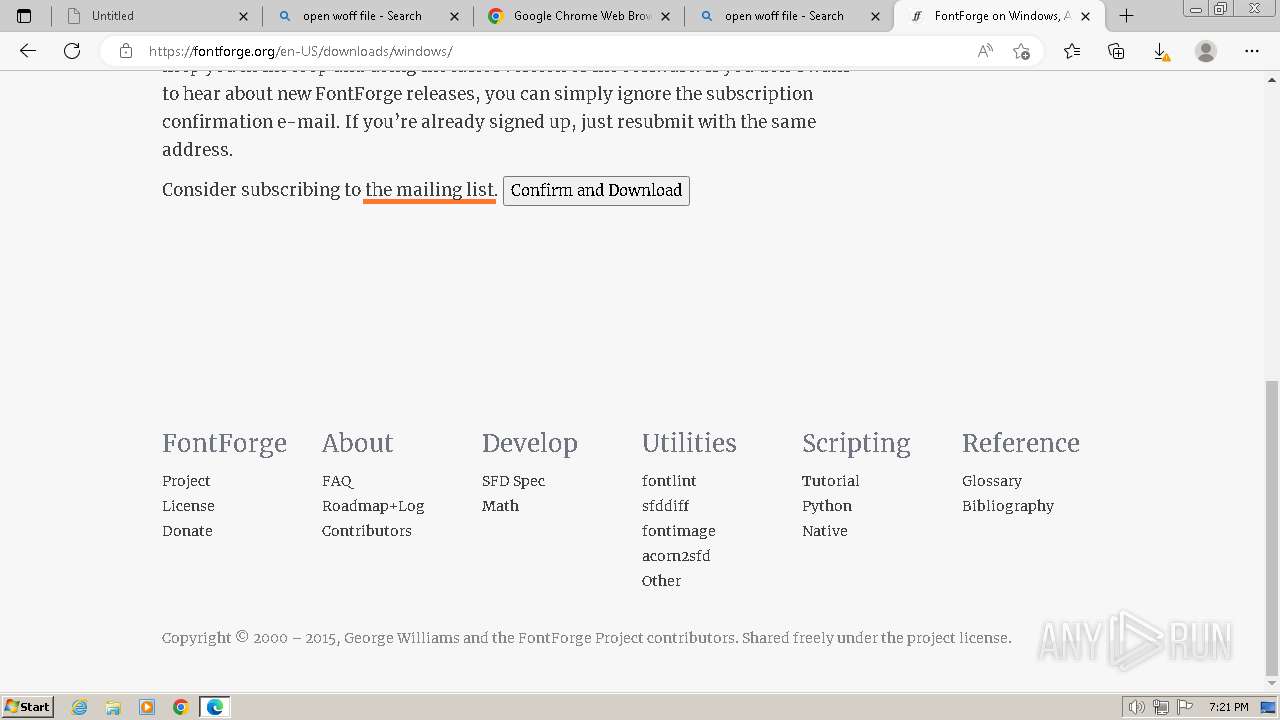Open the Scripting Tutorial link
Viewport: 1280px width, 720px height.
tap(830, 481)
